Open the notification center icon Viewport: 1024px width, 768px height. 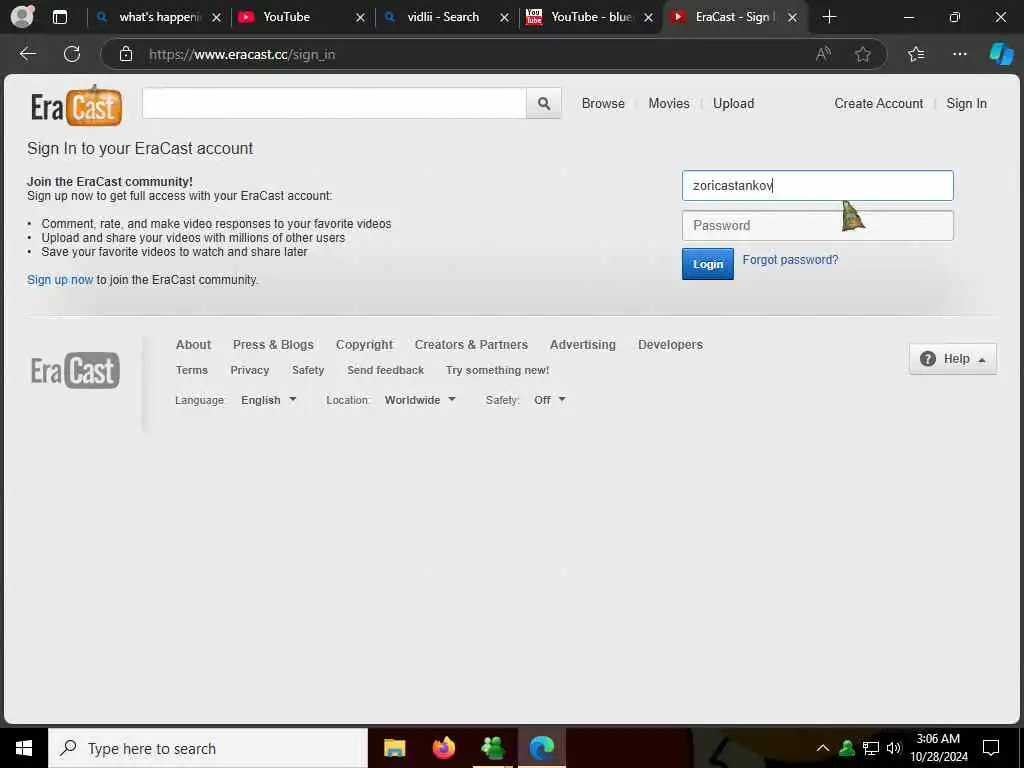click(x=991, y=748)
